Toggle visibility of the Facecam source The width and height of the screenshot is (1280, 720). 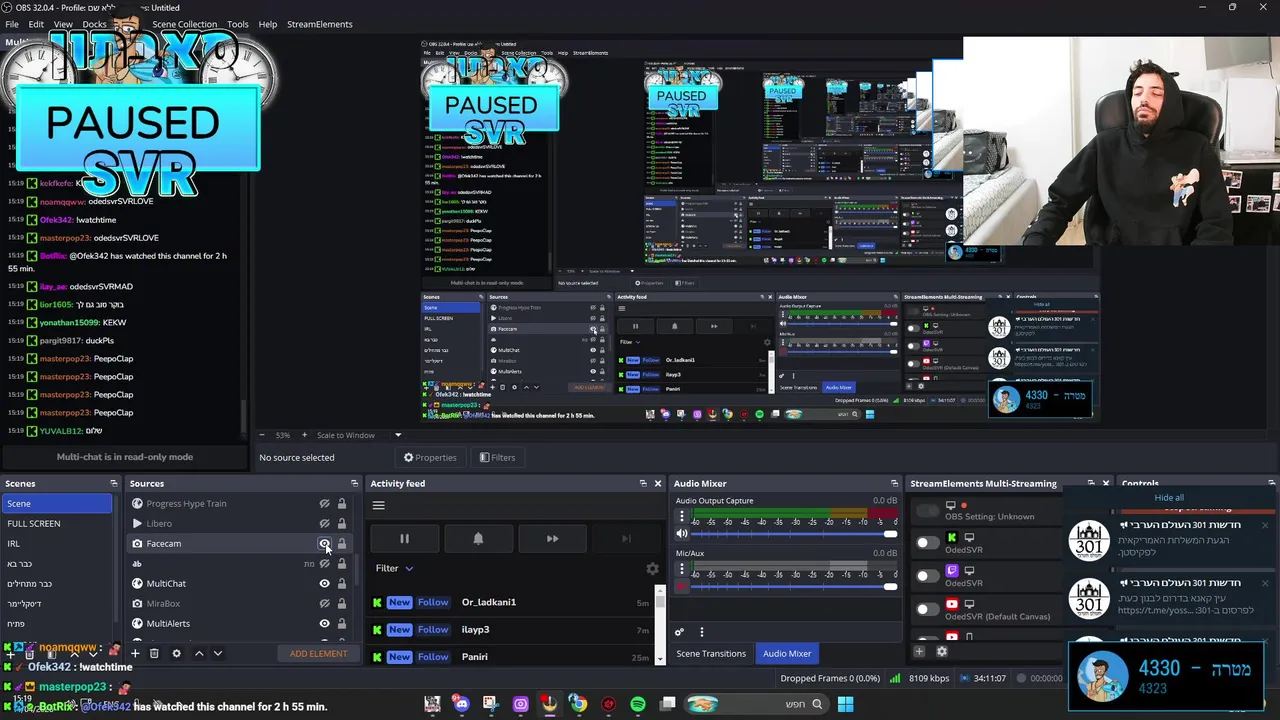click(324, 543)
